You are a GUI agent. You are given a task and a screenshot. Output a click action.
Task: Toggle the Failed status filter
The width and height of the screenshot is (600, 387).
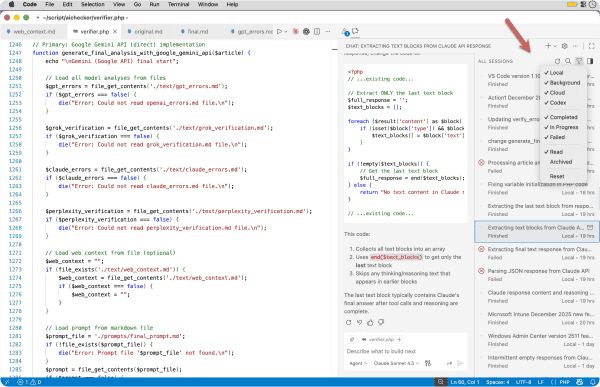(x=562, y=137)
